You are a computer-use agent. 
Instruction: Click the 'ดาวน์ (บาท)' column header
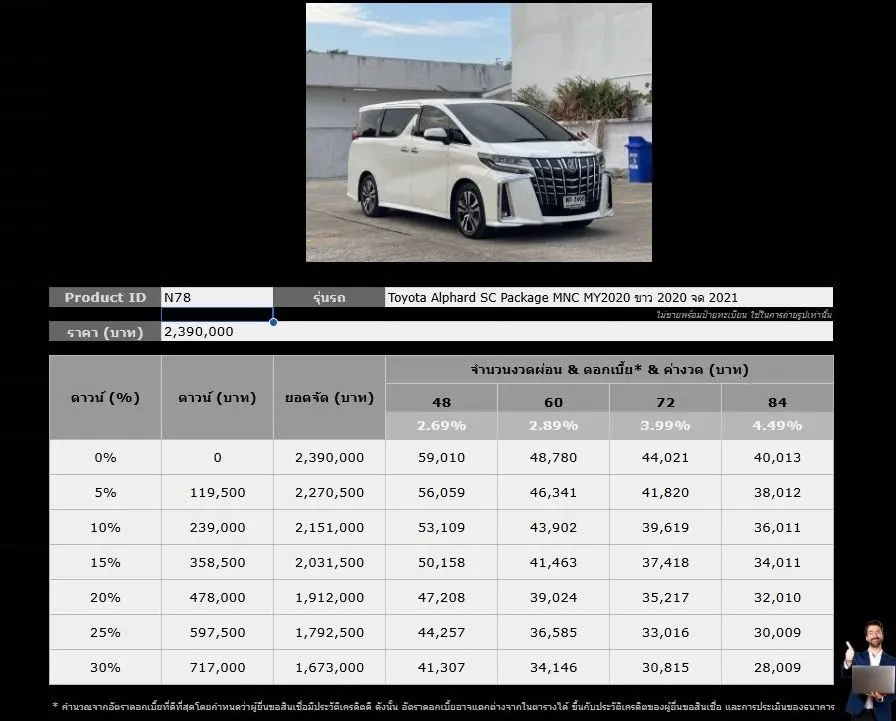tap(217, 398)
